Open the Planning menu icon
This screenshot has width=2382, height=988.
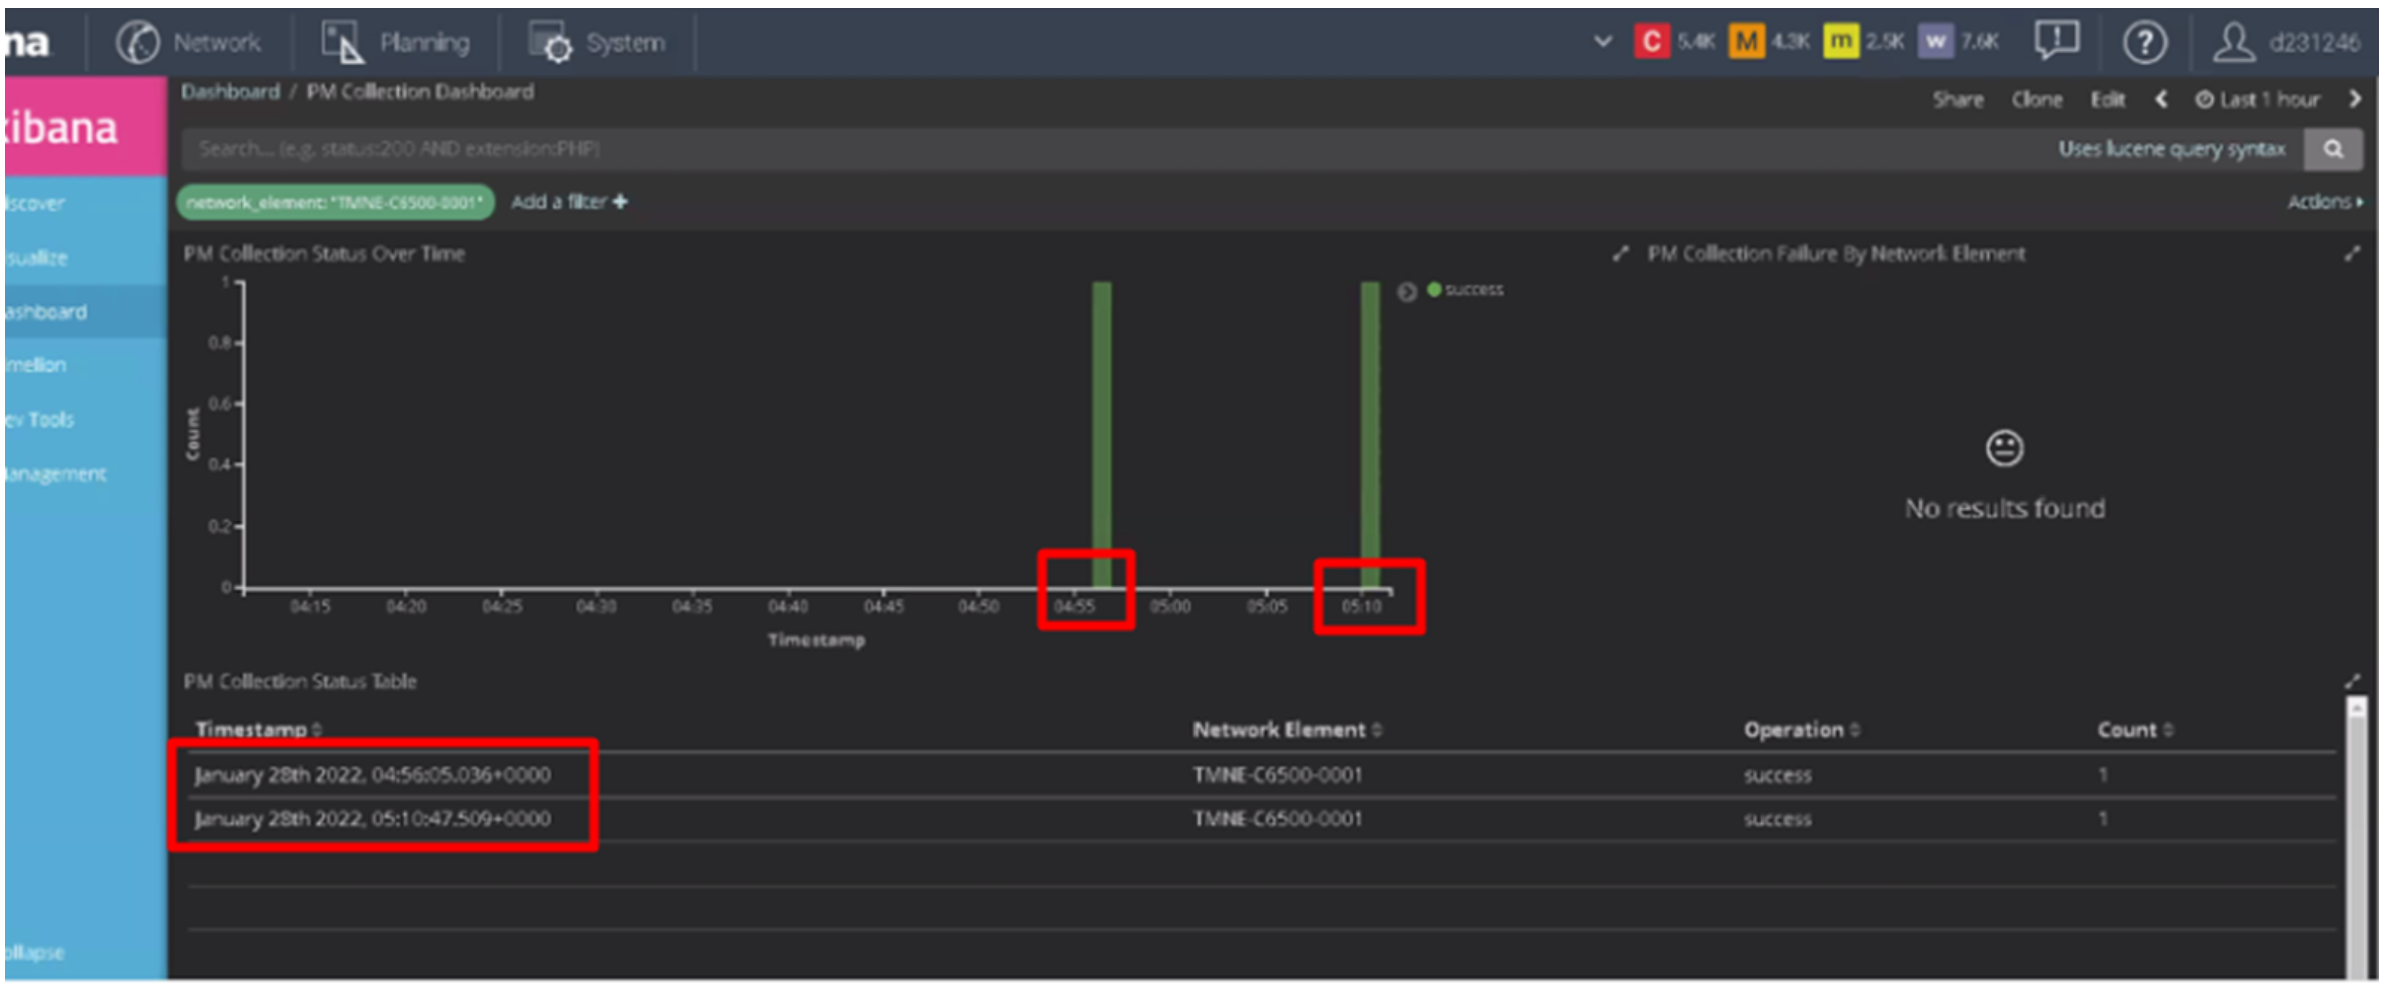click(342, 43)
